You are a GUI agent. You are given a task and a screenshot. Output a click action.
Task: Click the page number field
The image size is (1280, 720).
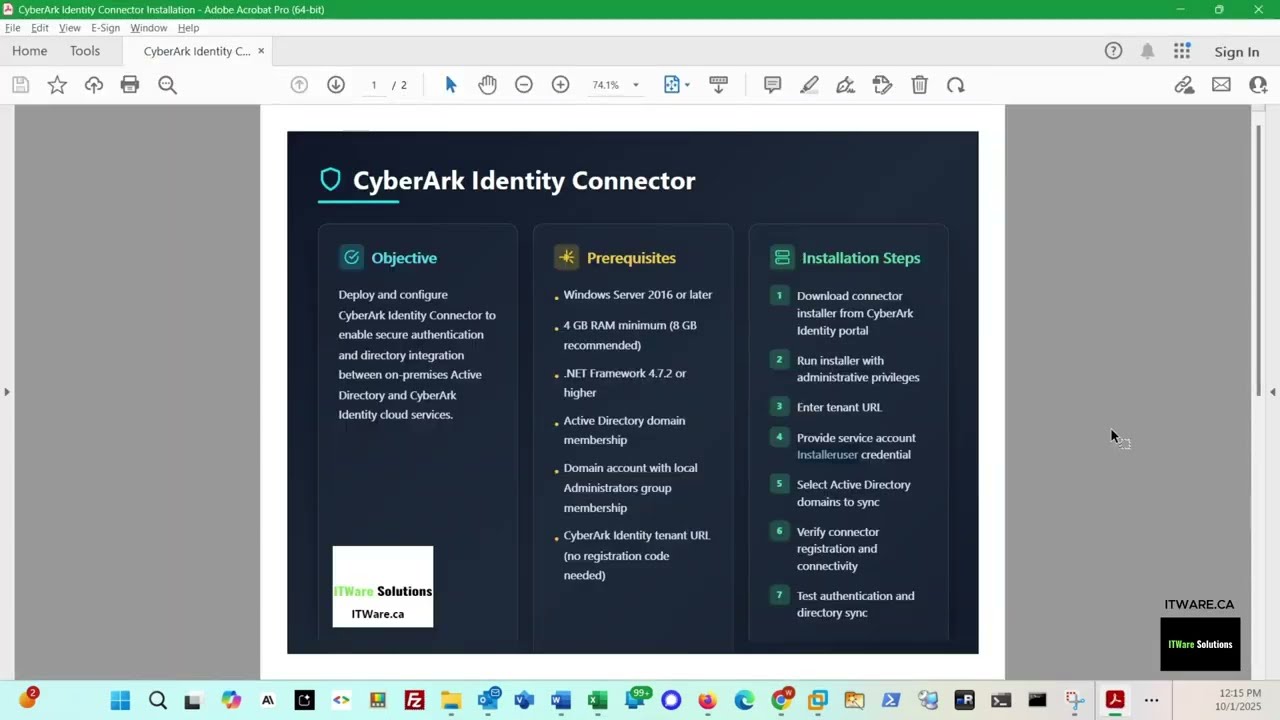point(374,85)
